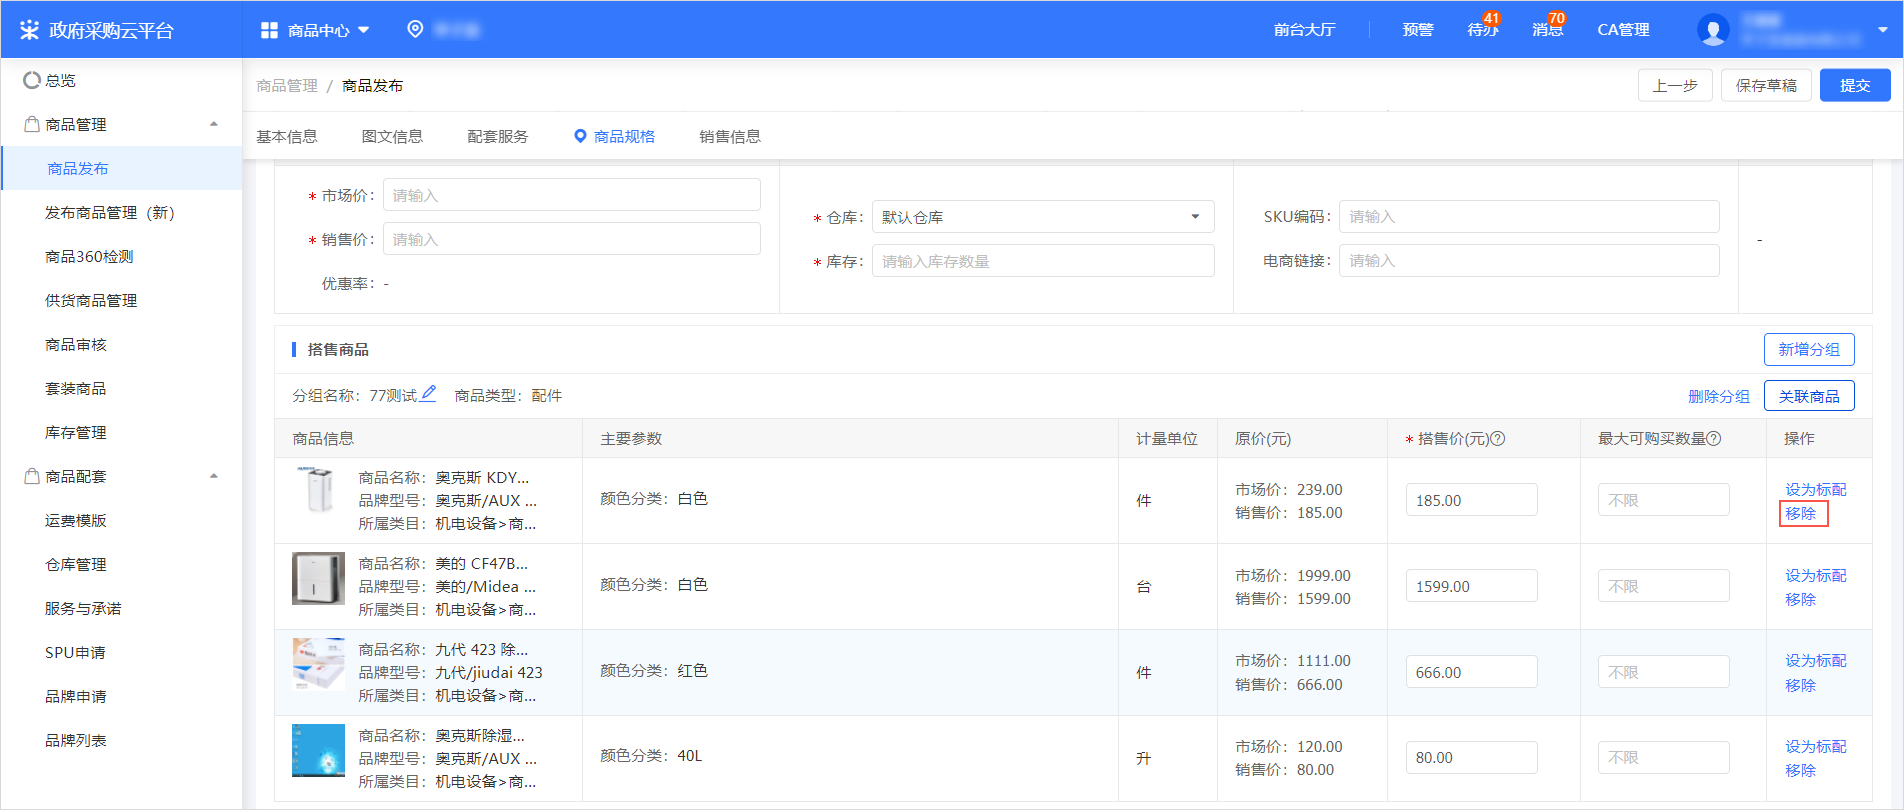The image size is (1904, 810).
Task: Collapse the 商品管理 sidebar section
Action: tap(214, 124)
